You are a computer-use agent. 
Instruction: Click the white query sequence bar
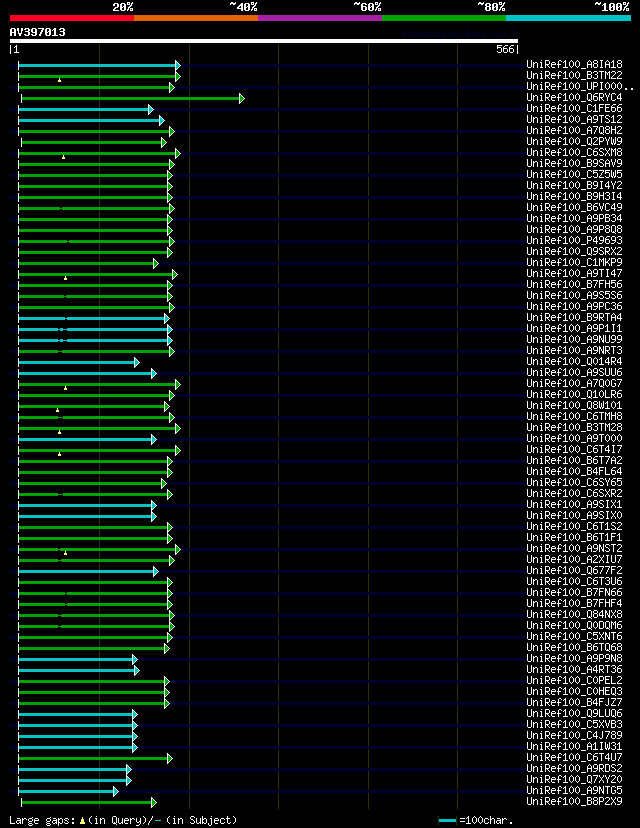(263, 41)
